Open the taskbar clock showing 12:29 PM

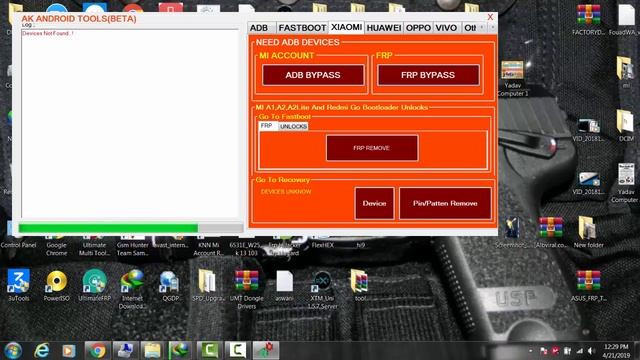[616, 351]
